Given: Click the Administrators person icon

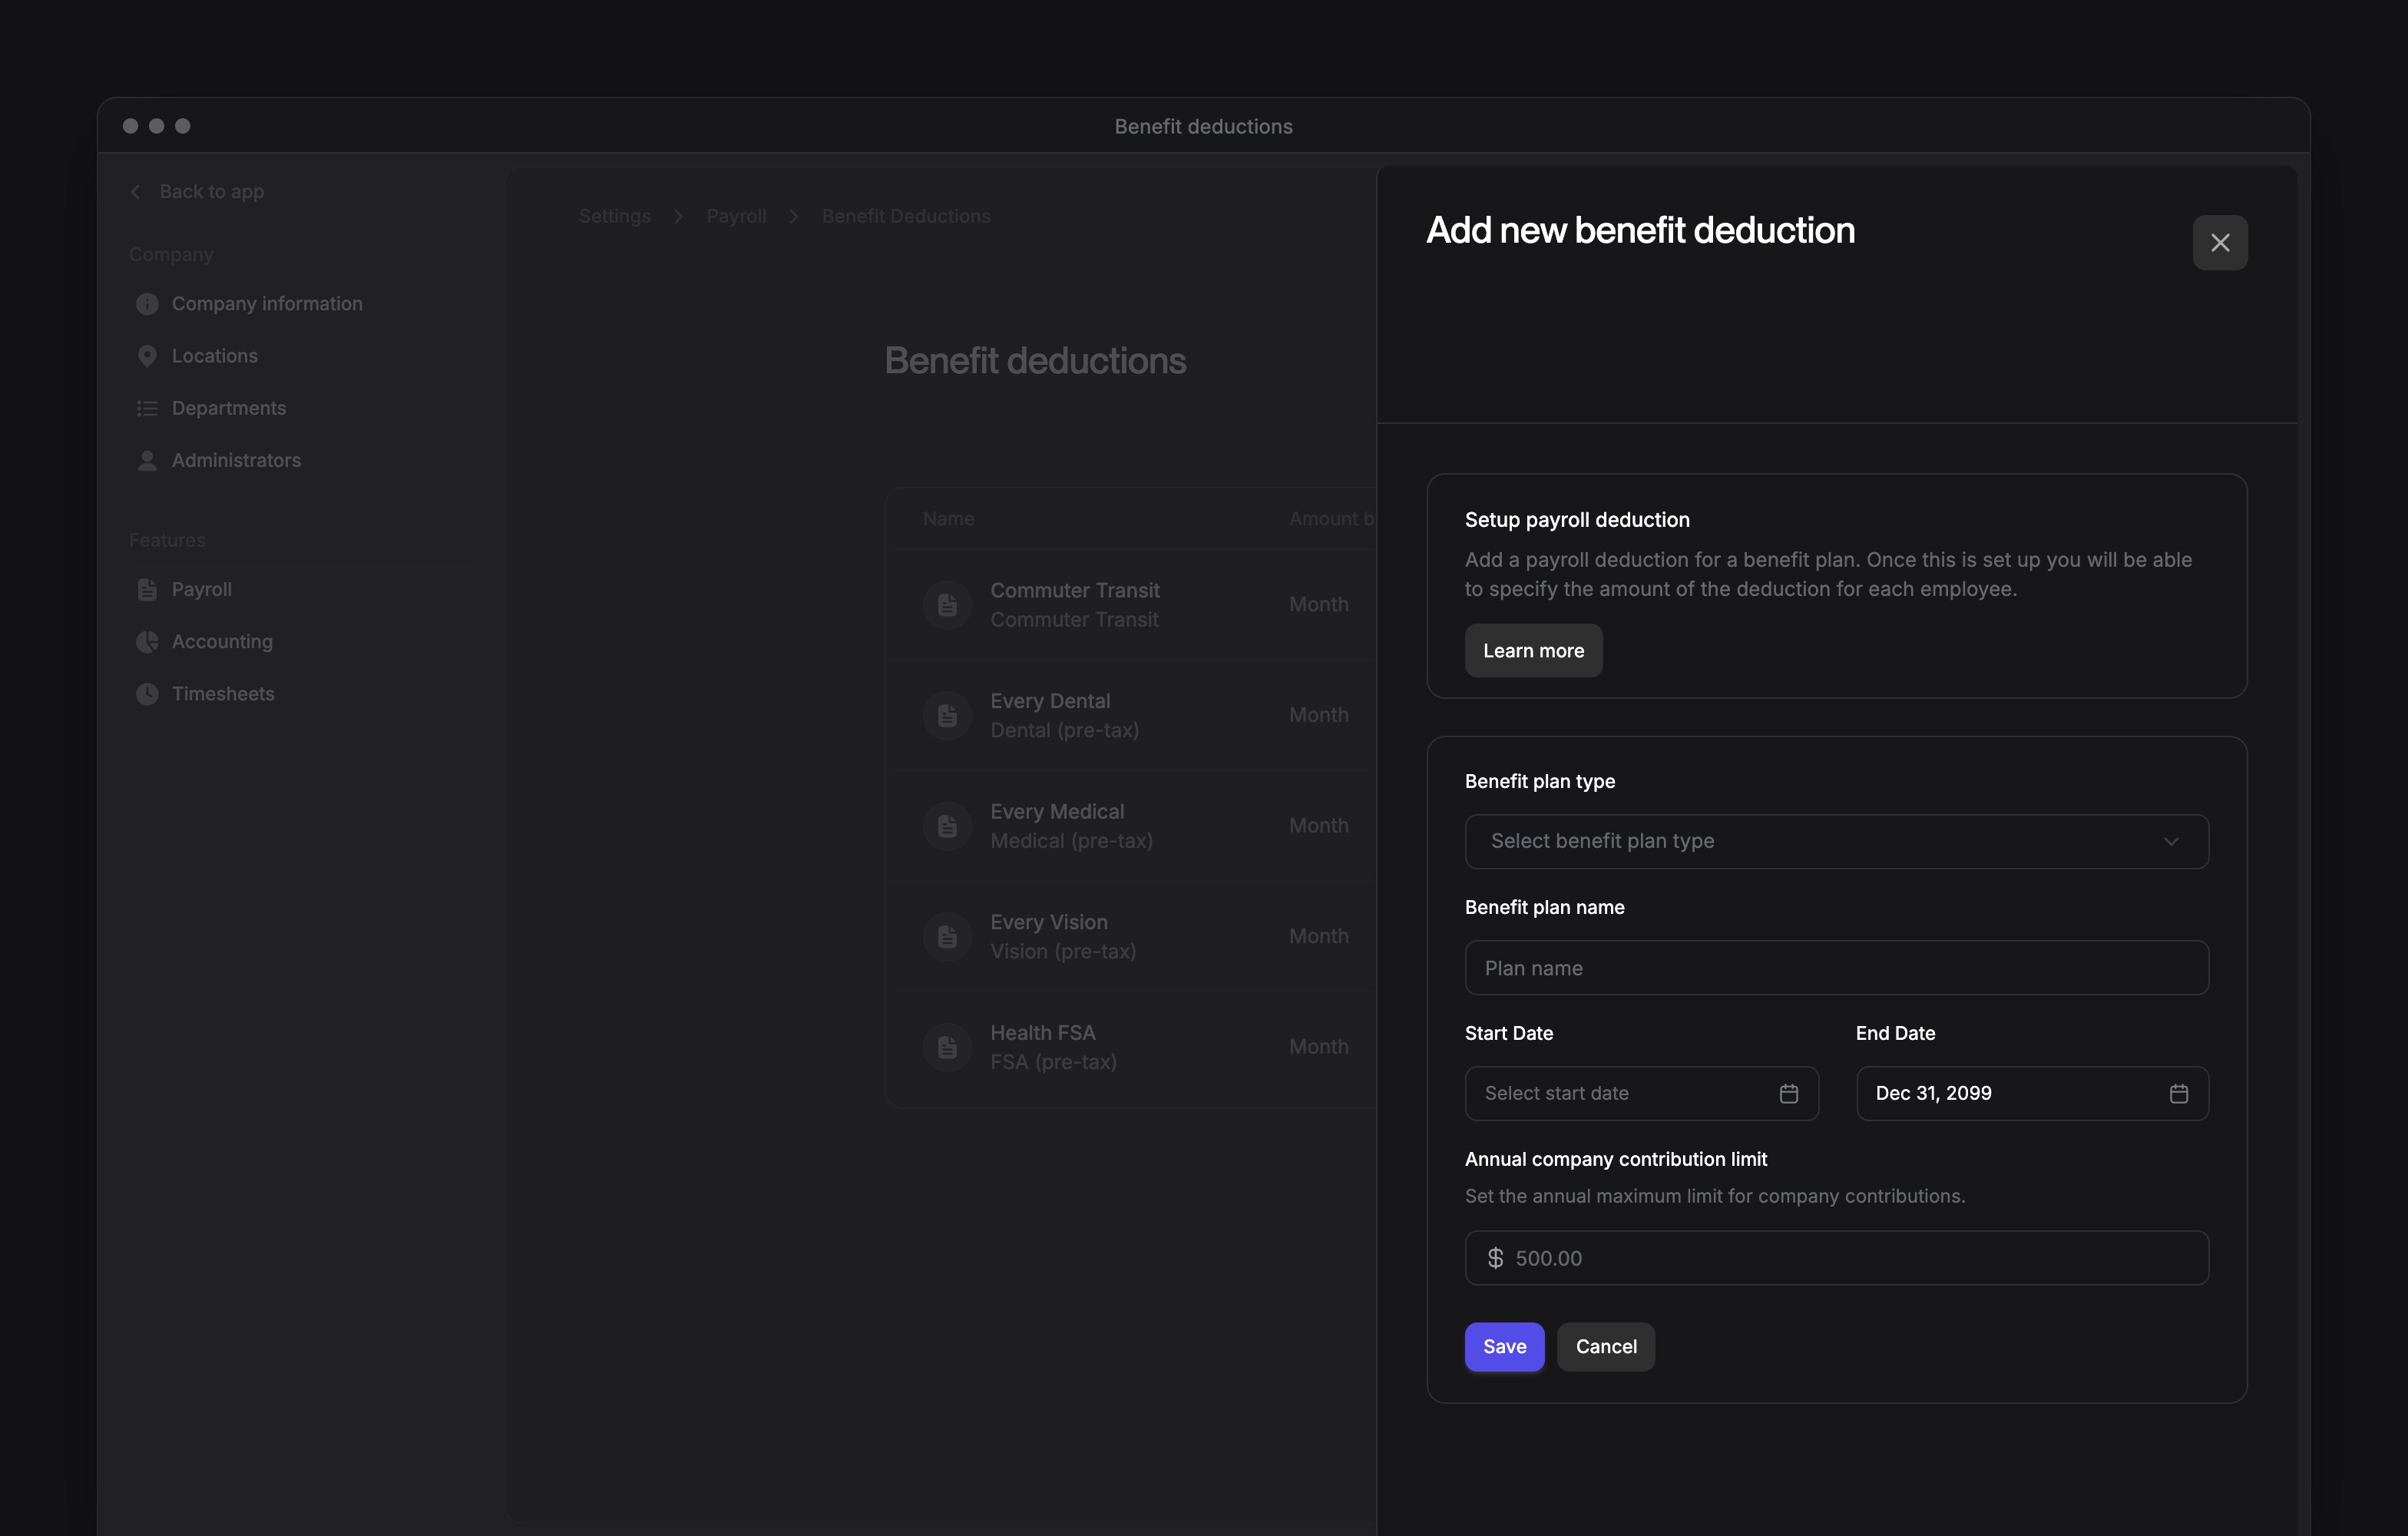Looking at the screenshot, I should [147, 460].
